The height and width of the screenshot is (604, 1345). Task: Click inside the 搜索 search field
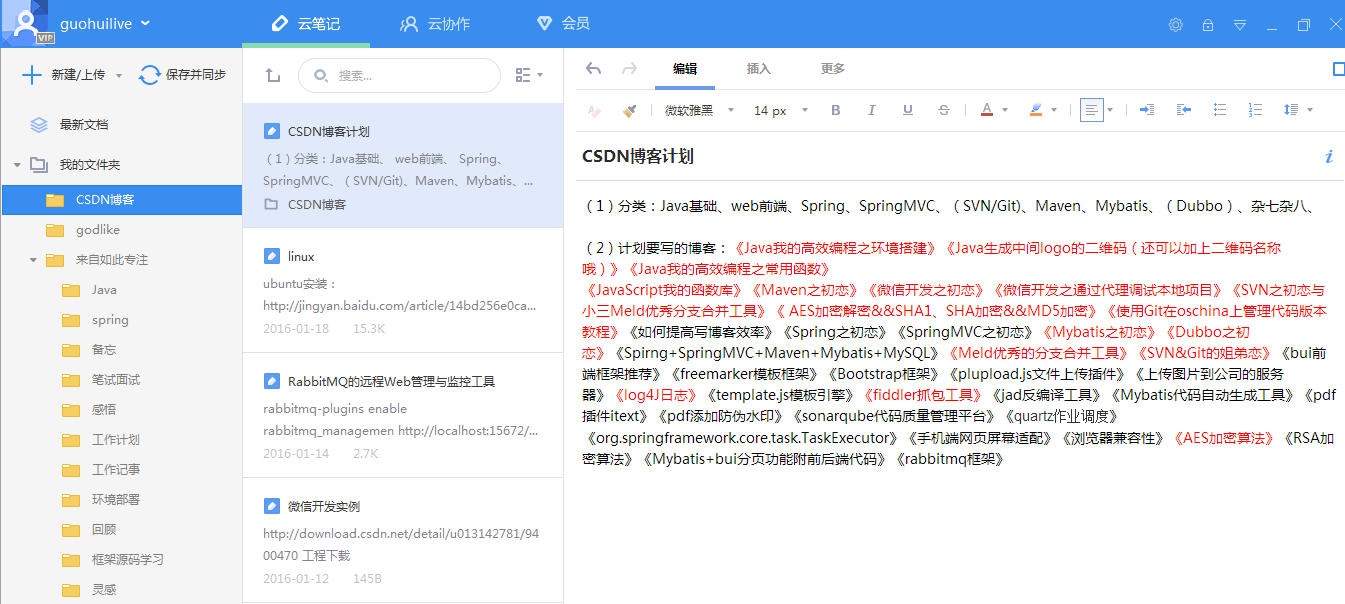click(x=400, y=75)
